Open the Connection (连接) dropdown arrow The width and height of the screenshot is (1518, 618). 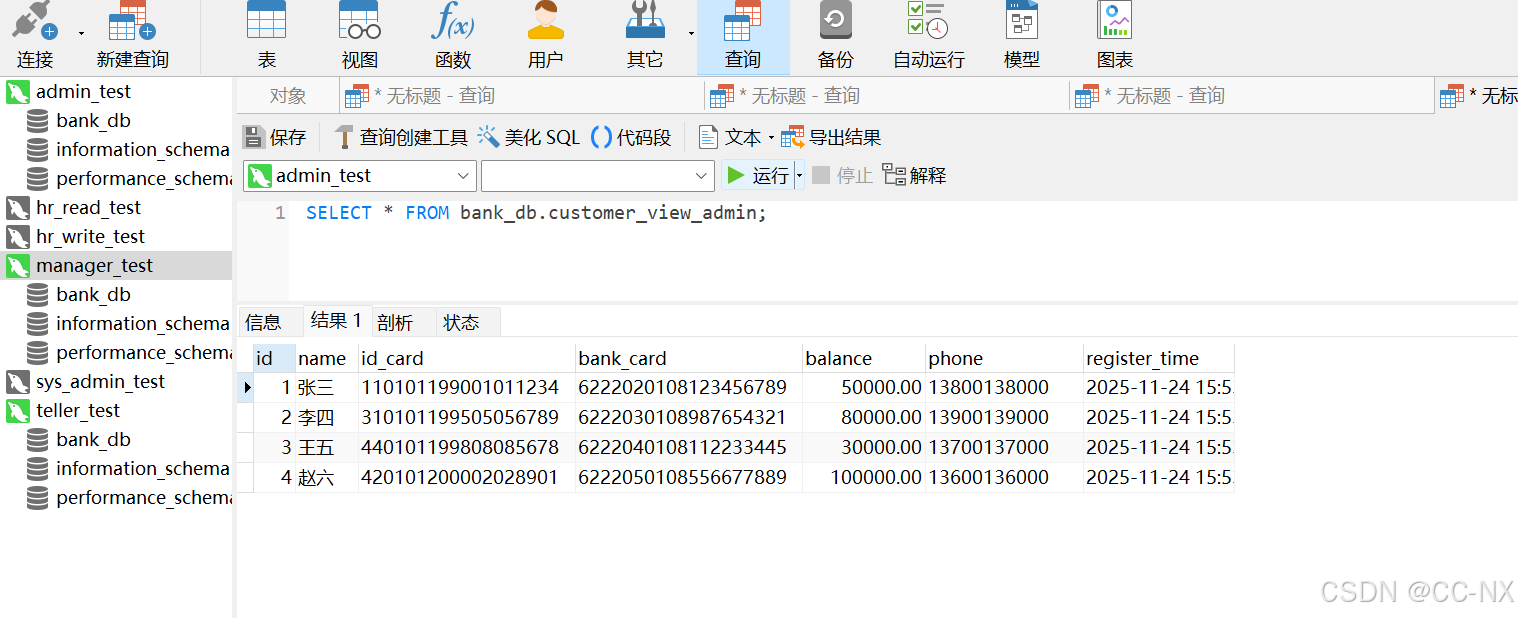pos(81,33)
